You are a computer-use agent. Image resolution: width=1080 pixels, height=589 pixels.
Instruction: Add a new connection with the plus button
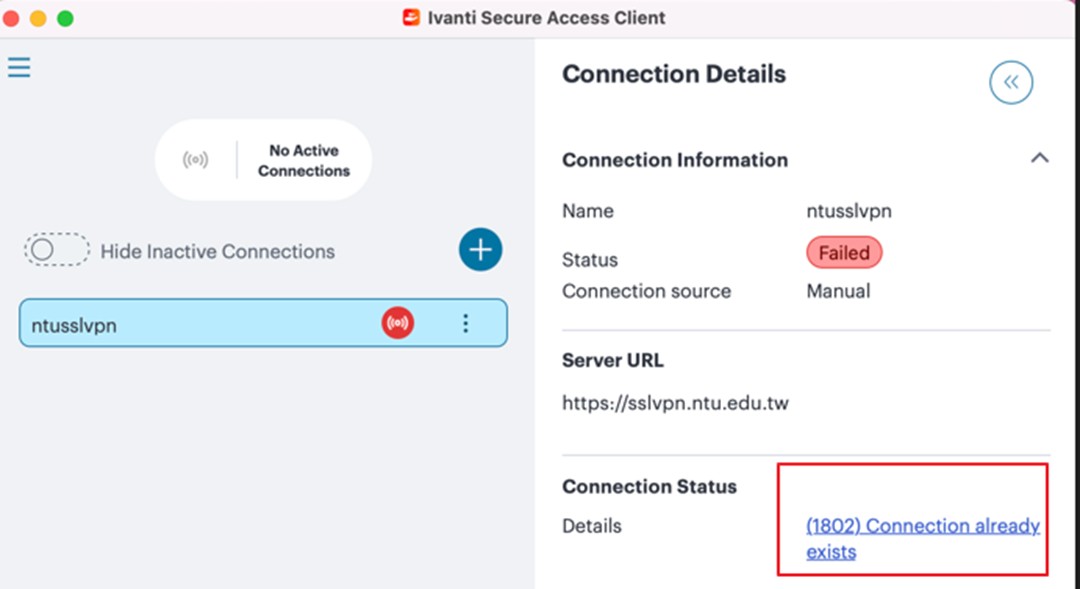(480, 250)
